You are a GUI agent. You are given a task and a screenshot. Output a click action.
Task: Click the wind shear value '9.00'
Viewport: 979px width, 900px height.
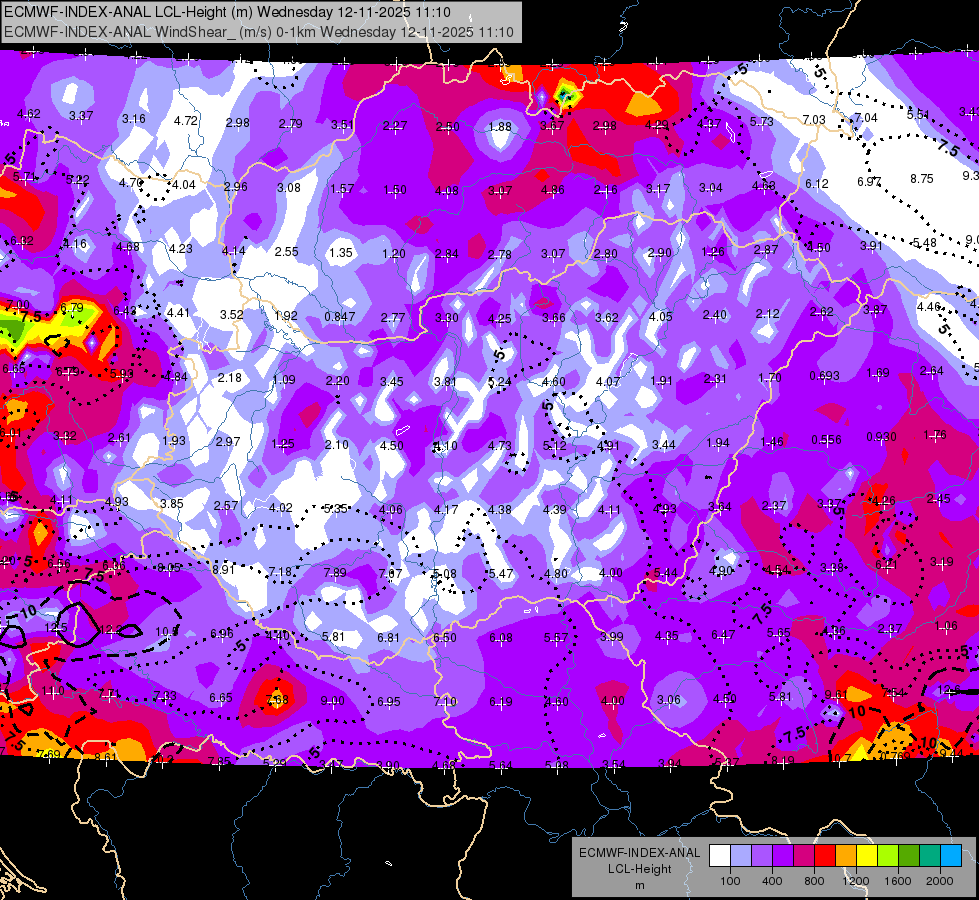(x=332, y=701)
